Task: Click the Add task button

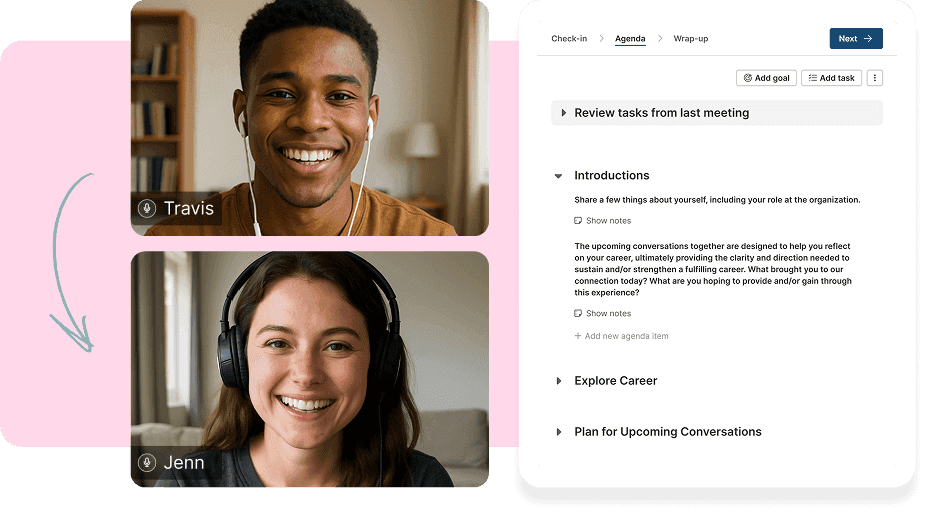Action: (831, 78)
